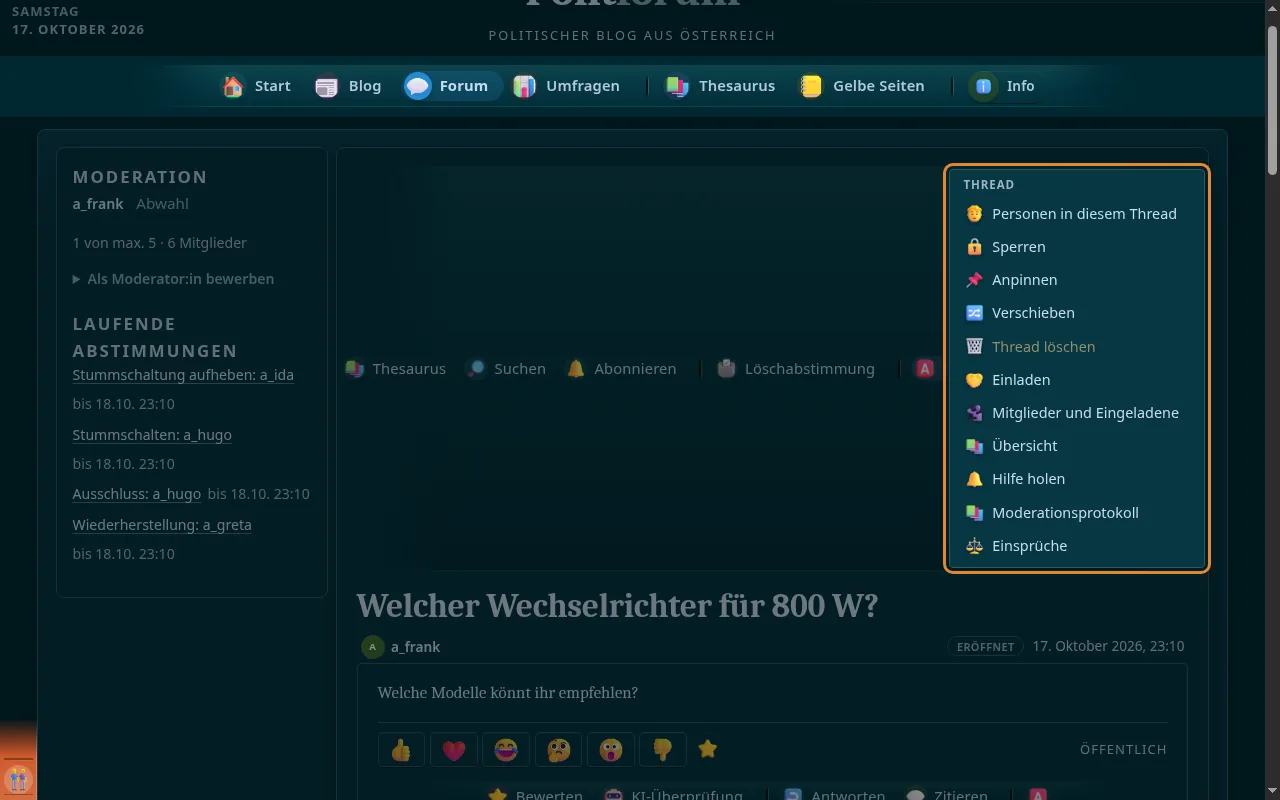
Task: Open the Info page
Action: click(x=1005, y=86)
